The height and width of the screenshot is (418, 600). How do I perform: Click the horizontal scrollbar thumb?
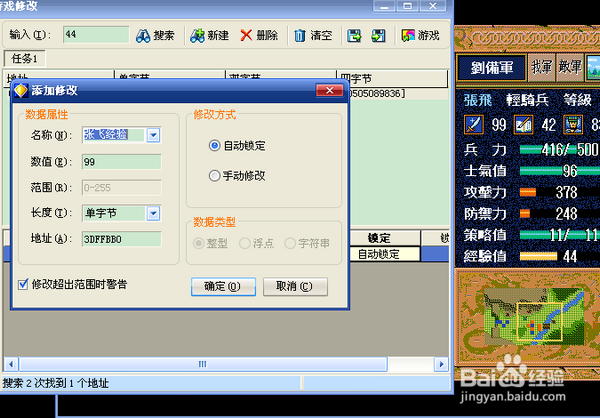click(x=203, y=364)
